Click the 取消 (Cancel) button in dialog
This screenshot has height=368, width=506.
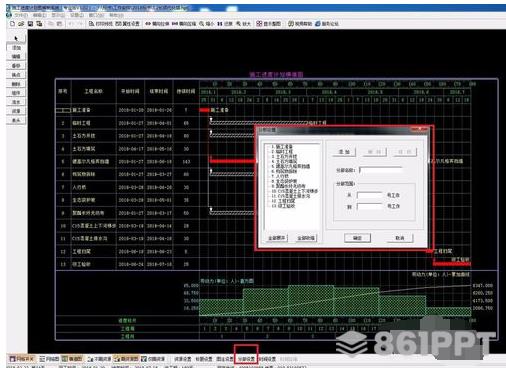point(400,238)
